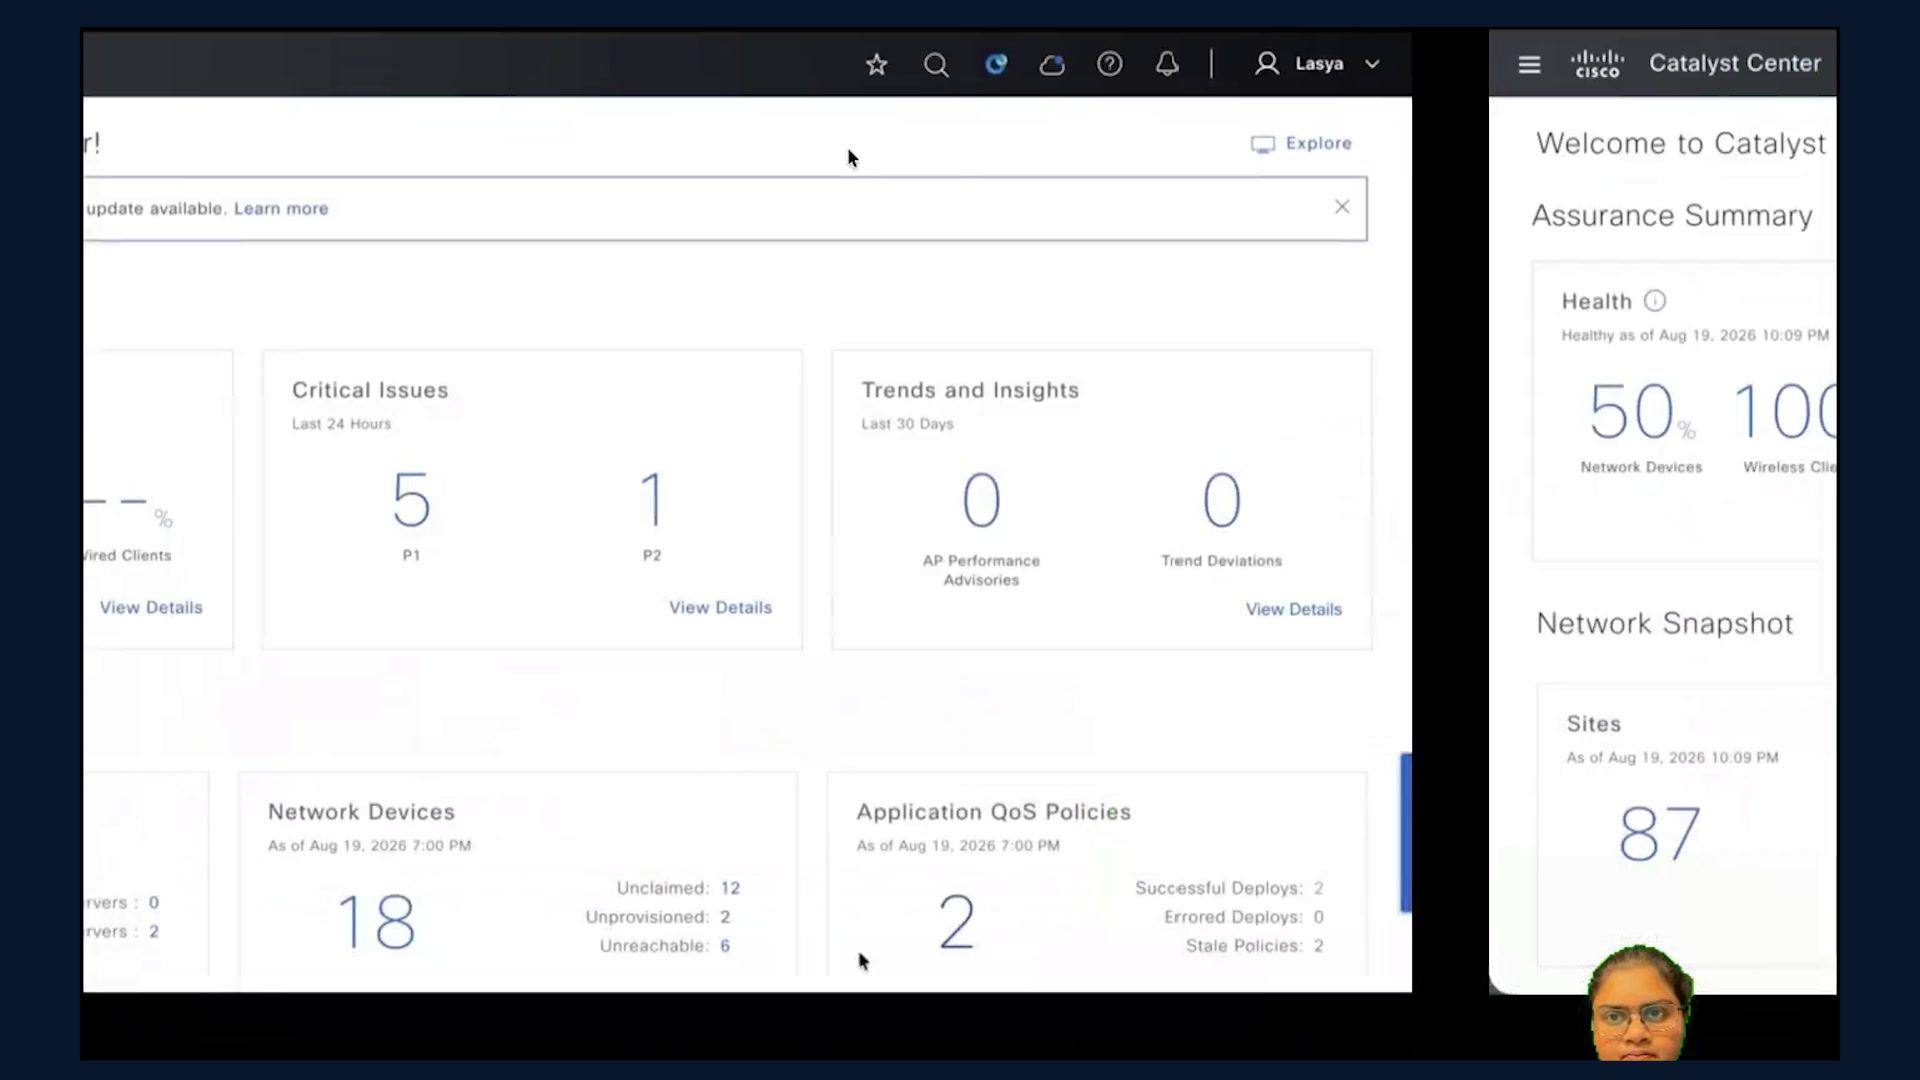Open the blue AI assistant icon
This screenshot has width=1920, height=1080.
click(x=996, y=64)
